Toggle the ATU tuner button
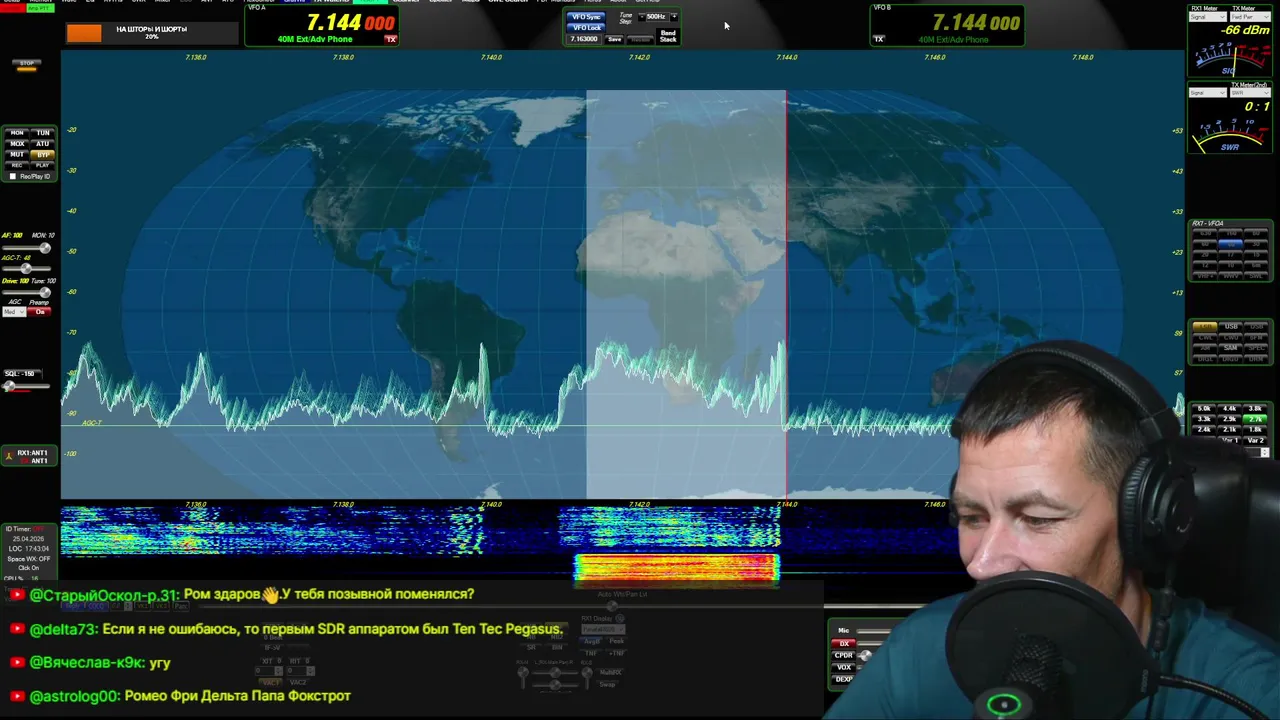The width and height of the screenshot is (1280, 720). (43, 144)
